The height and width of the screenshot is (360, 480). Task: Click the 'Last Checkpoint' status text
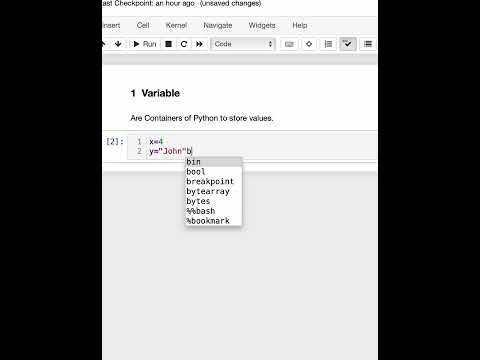coord(182,3)
